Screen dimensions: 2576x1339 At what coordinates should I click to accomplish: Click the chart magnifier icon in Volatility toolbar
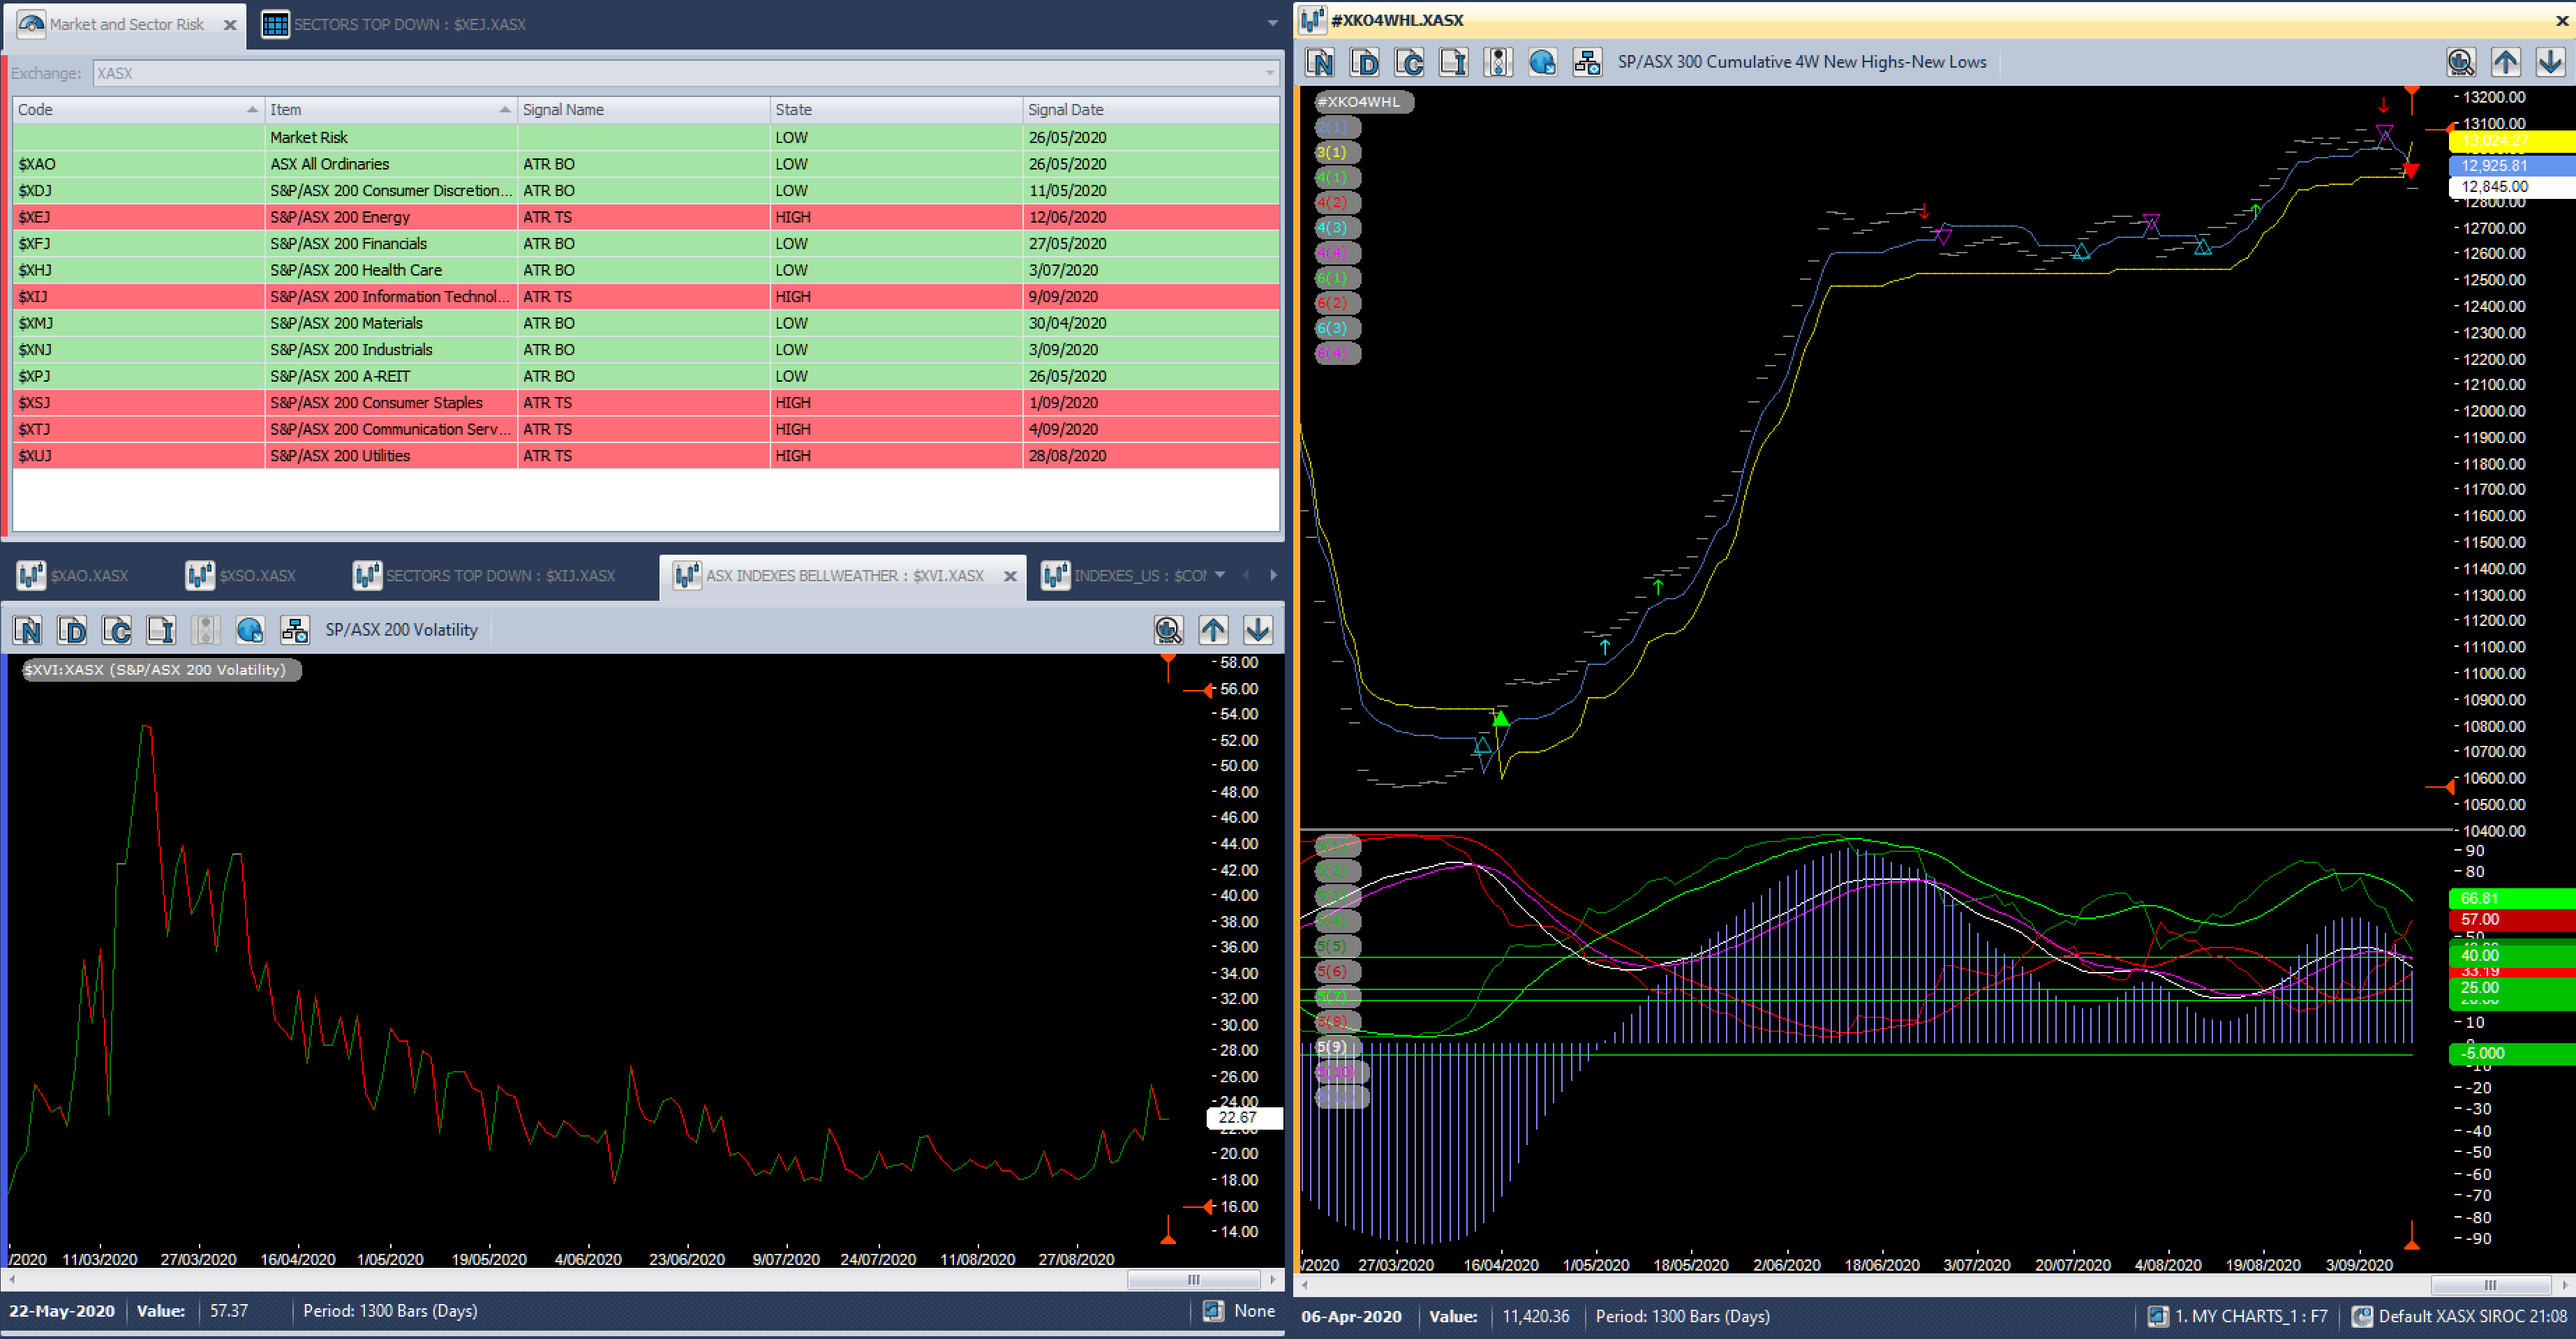click(1169, 630)
